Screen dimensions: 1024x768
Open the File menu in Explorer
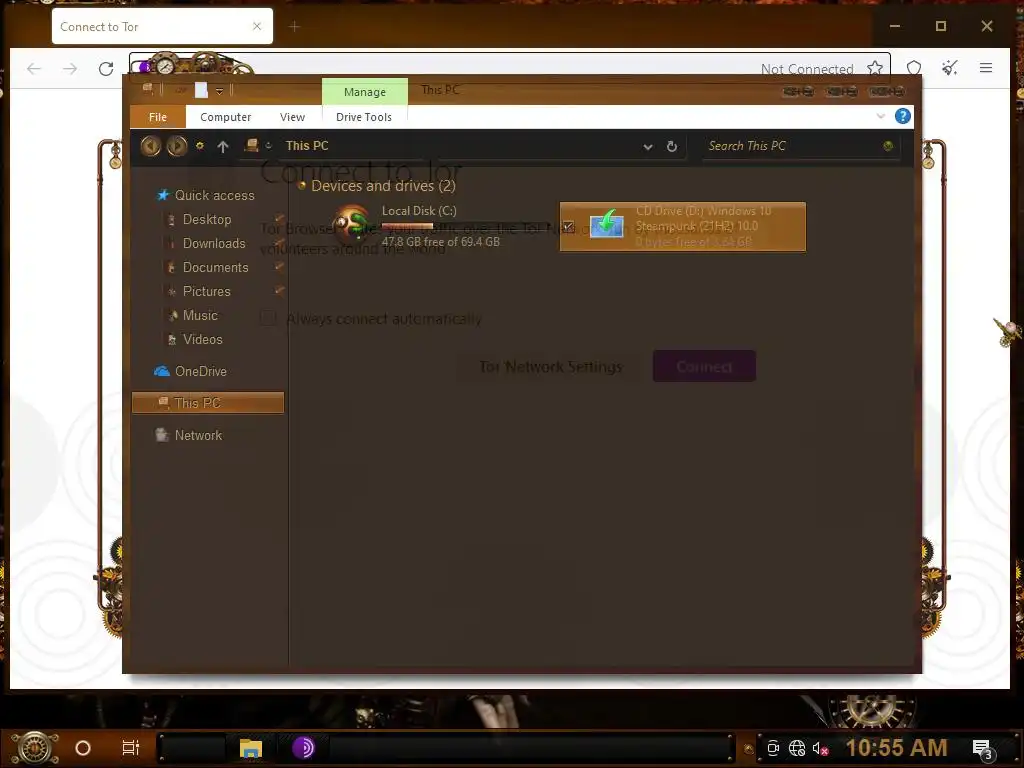(x=158, y=117)
